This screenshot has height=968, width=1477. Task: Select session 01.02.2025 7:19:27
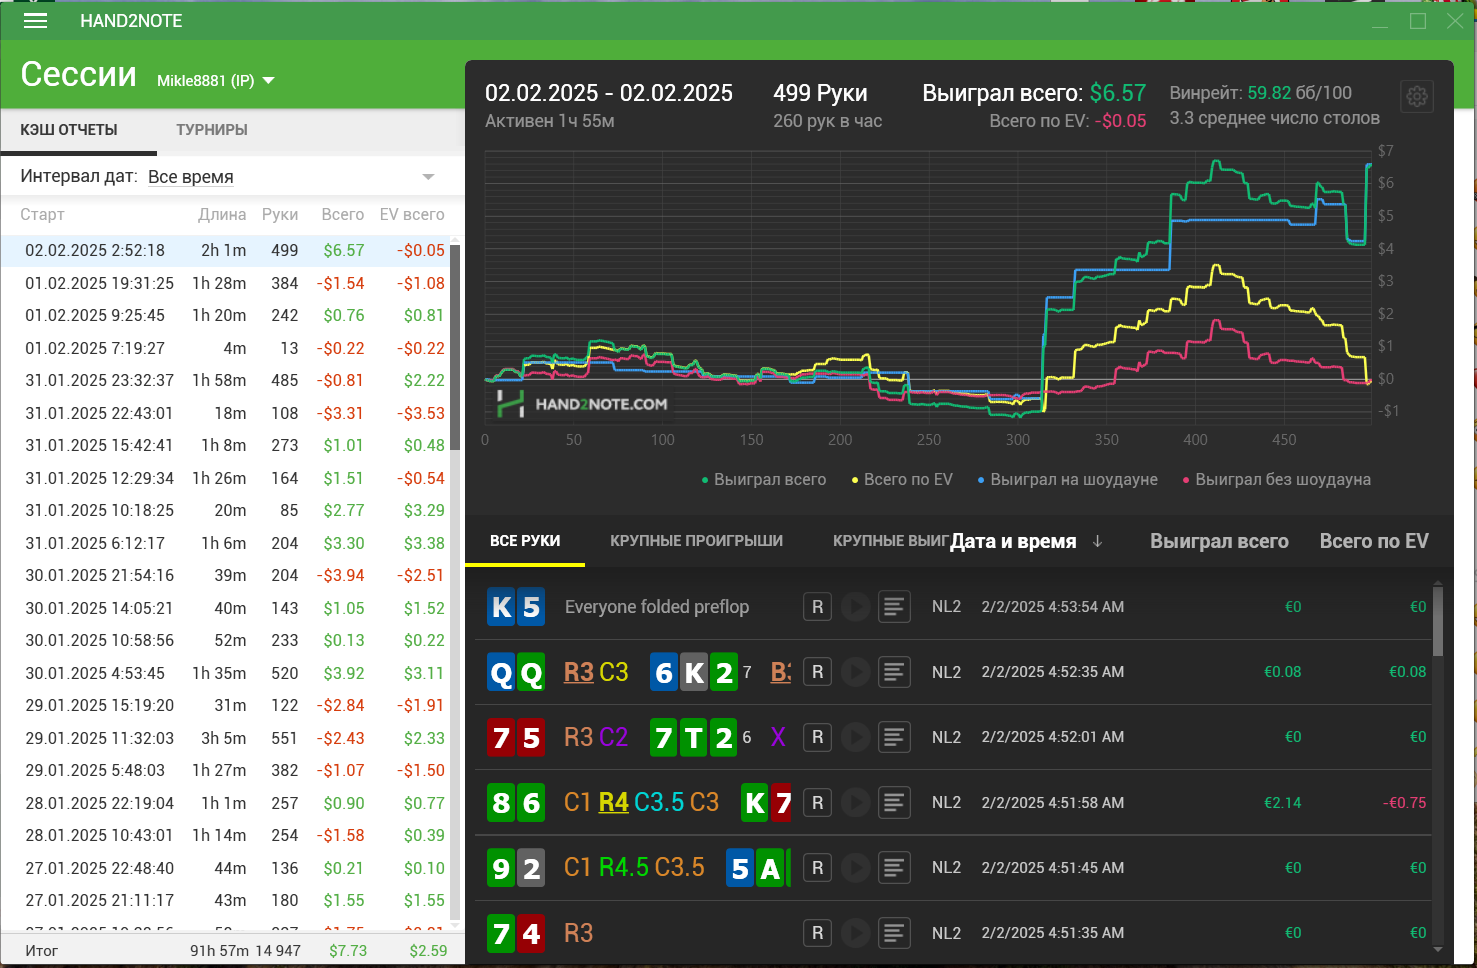pyautogui.click(x=225, y=348)
